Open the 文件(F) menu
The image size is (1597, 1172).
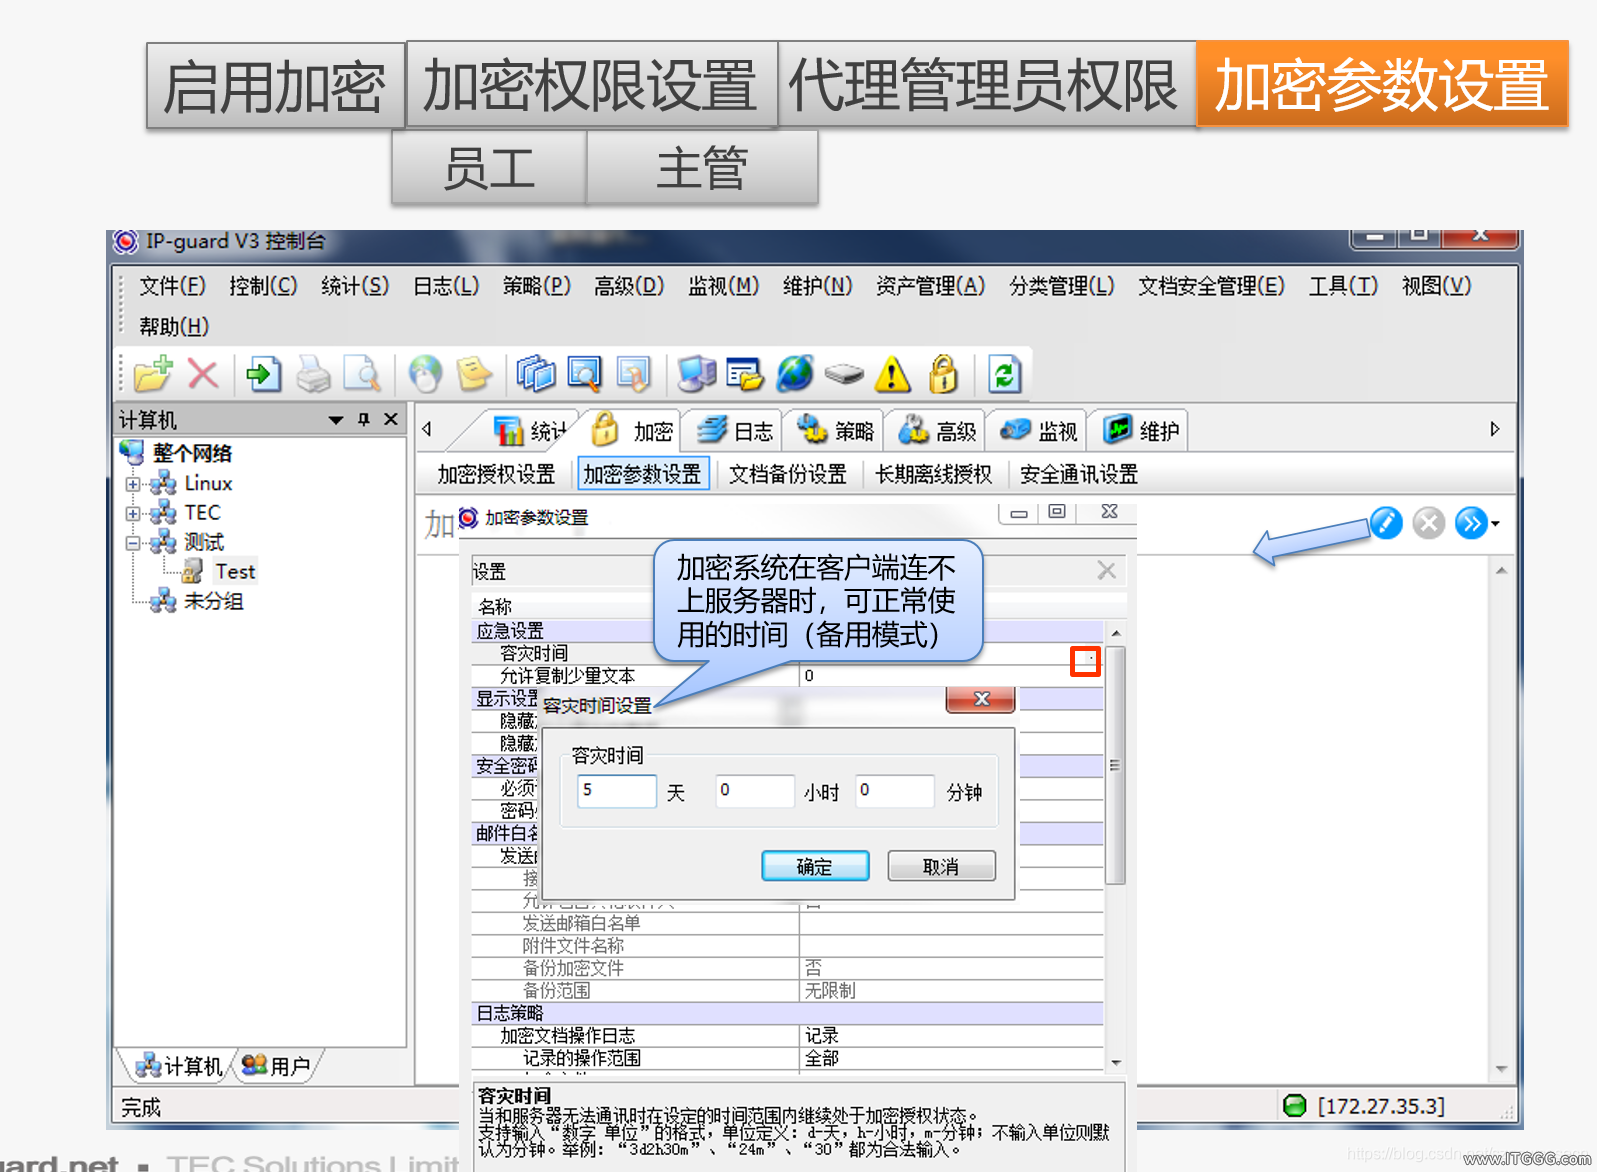pyautogui.click(x=172, y=286)
